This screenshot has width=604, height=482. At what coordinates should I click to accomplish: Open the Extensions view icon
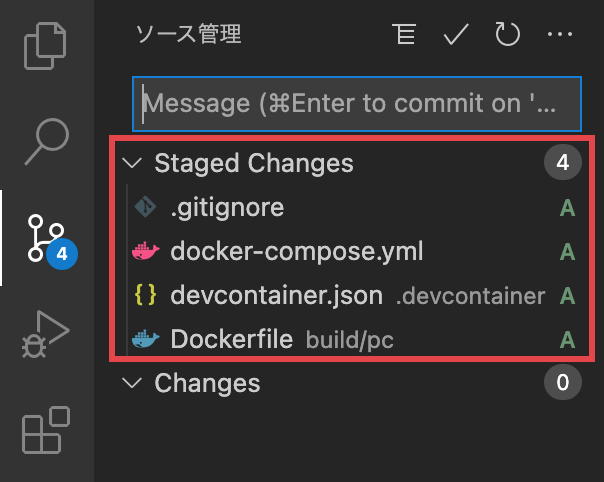tap(46, 431)
